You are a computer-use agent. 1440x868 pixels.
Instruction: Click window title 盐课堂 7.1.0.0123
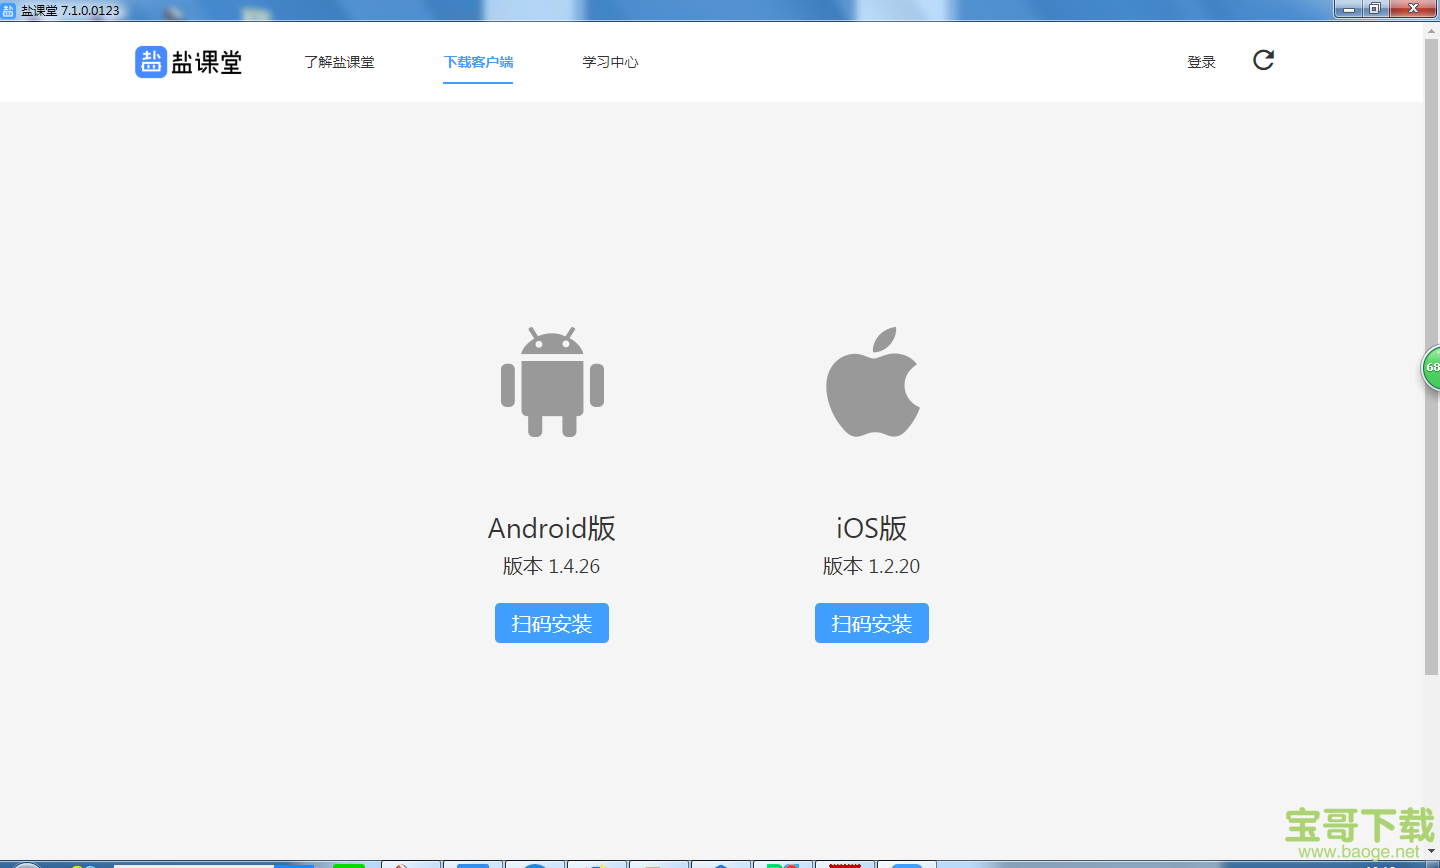tap(70, 10)
